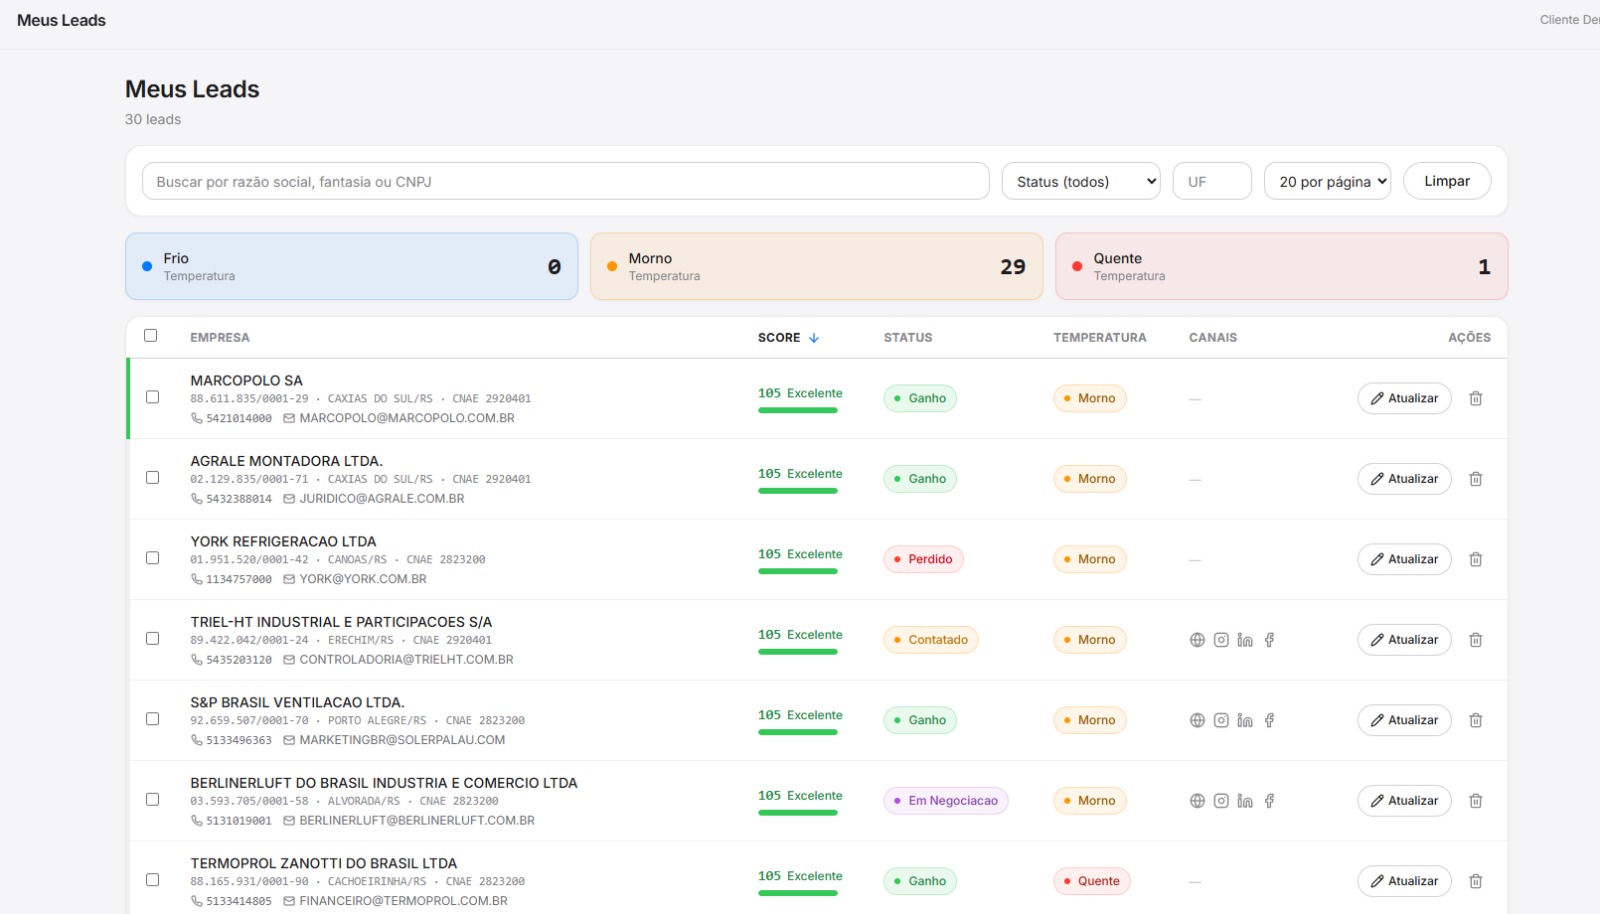Image resolution: width=1600 pixels, height=914 pixels.
Task: Open Facebook icon for TRIEL-HT INDUSTRIAL
Action: [x=1269, y=640]
